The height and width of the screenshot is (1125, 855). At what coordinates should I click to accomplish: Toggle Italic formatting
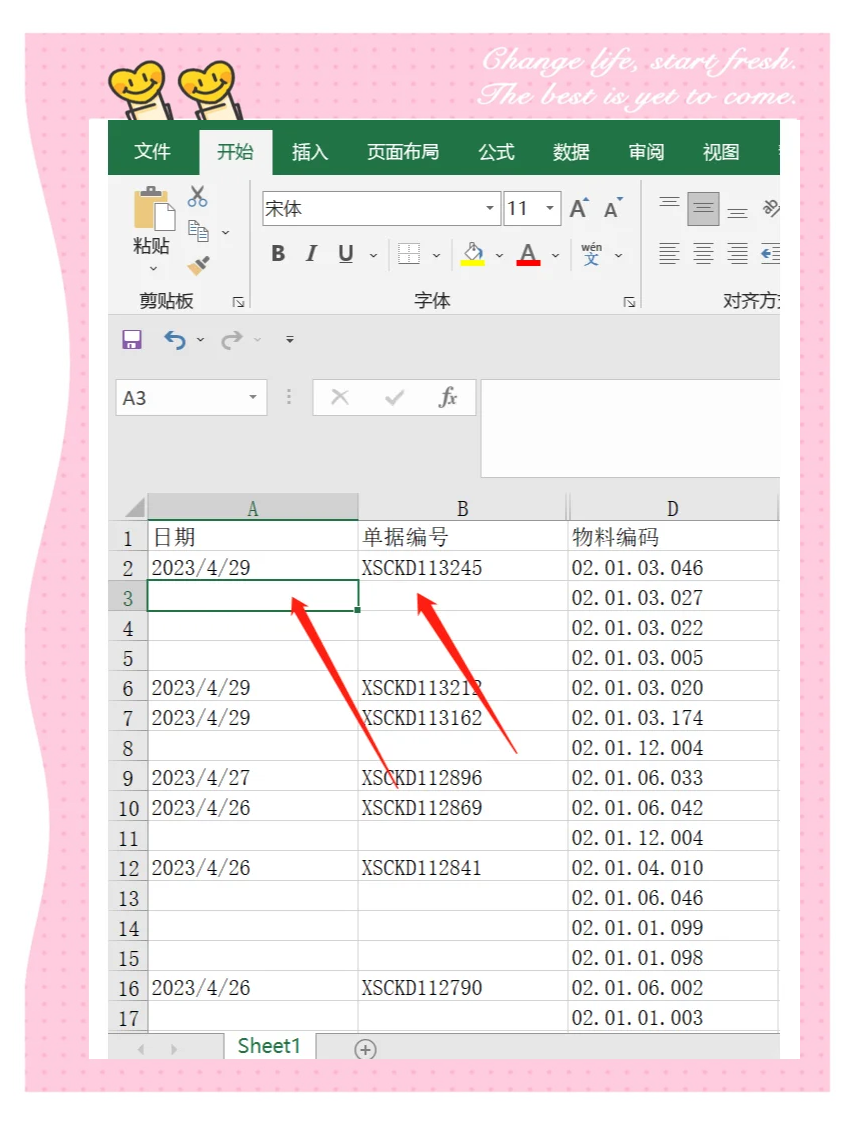click(310, 254)
